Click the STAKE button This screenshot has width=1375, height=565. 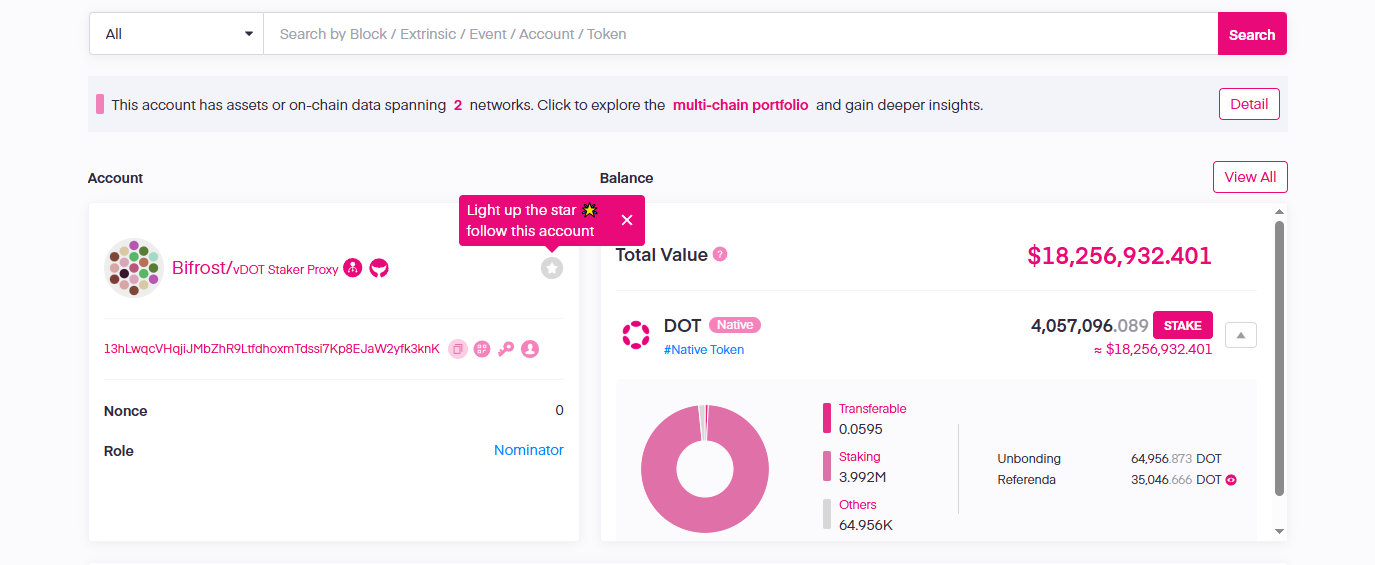click(x=1183, y=325)
